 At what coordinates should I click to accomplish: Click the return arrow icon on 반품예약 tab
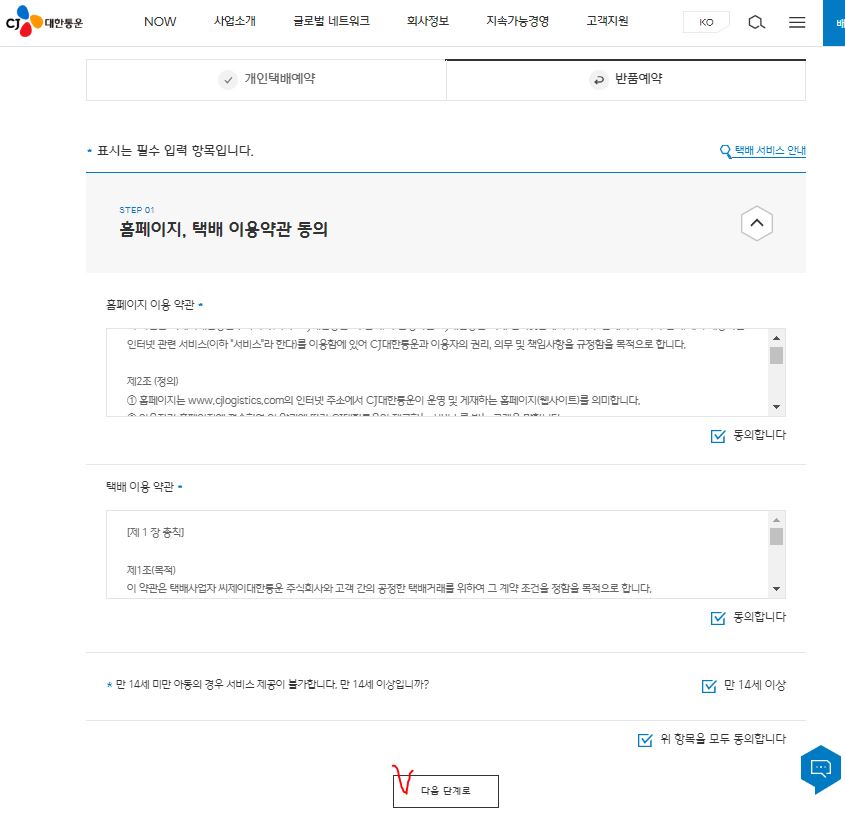click(597, 77)
